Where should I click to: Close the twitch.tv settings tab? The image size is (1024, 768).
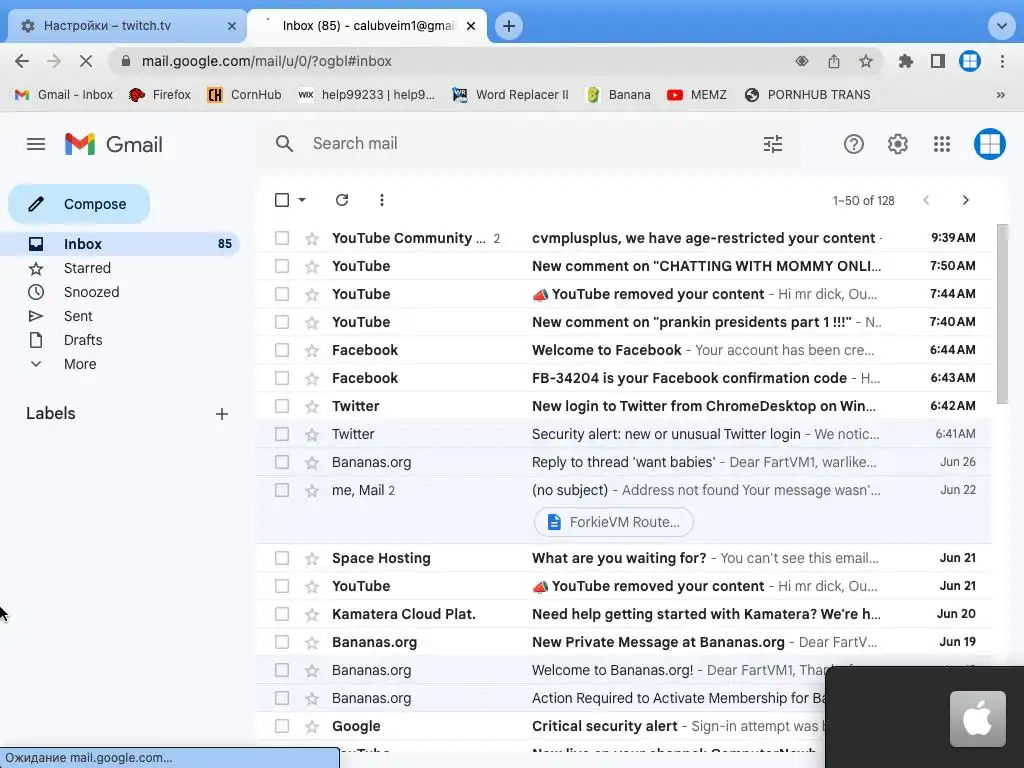point(232,26)
